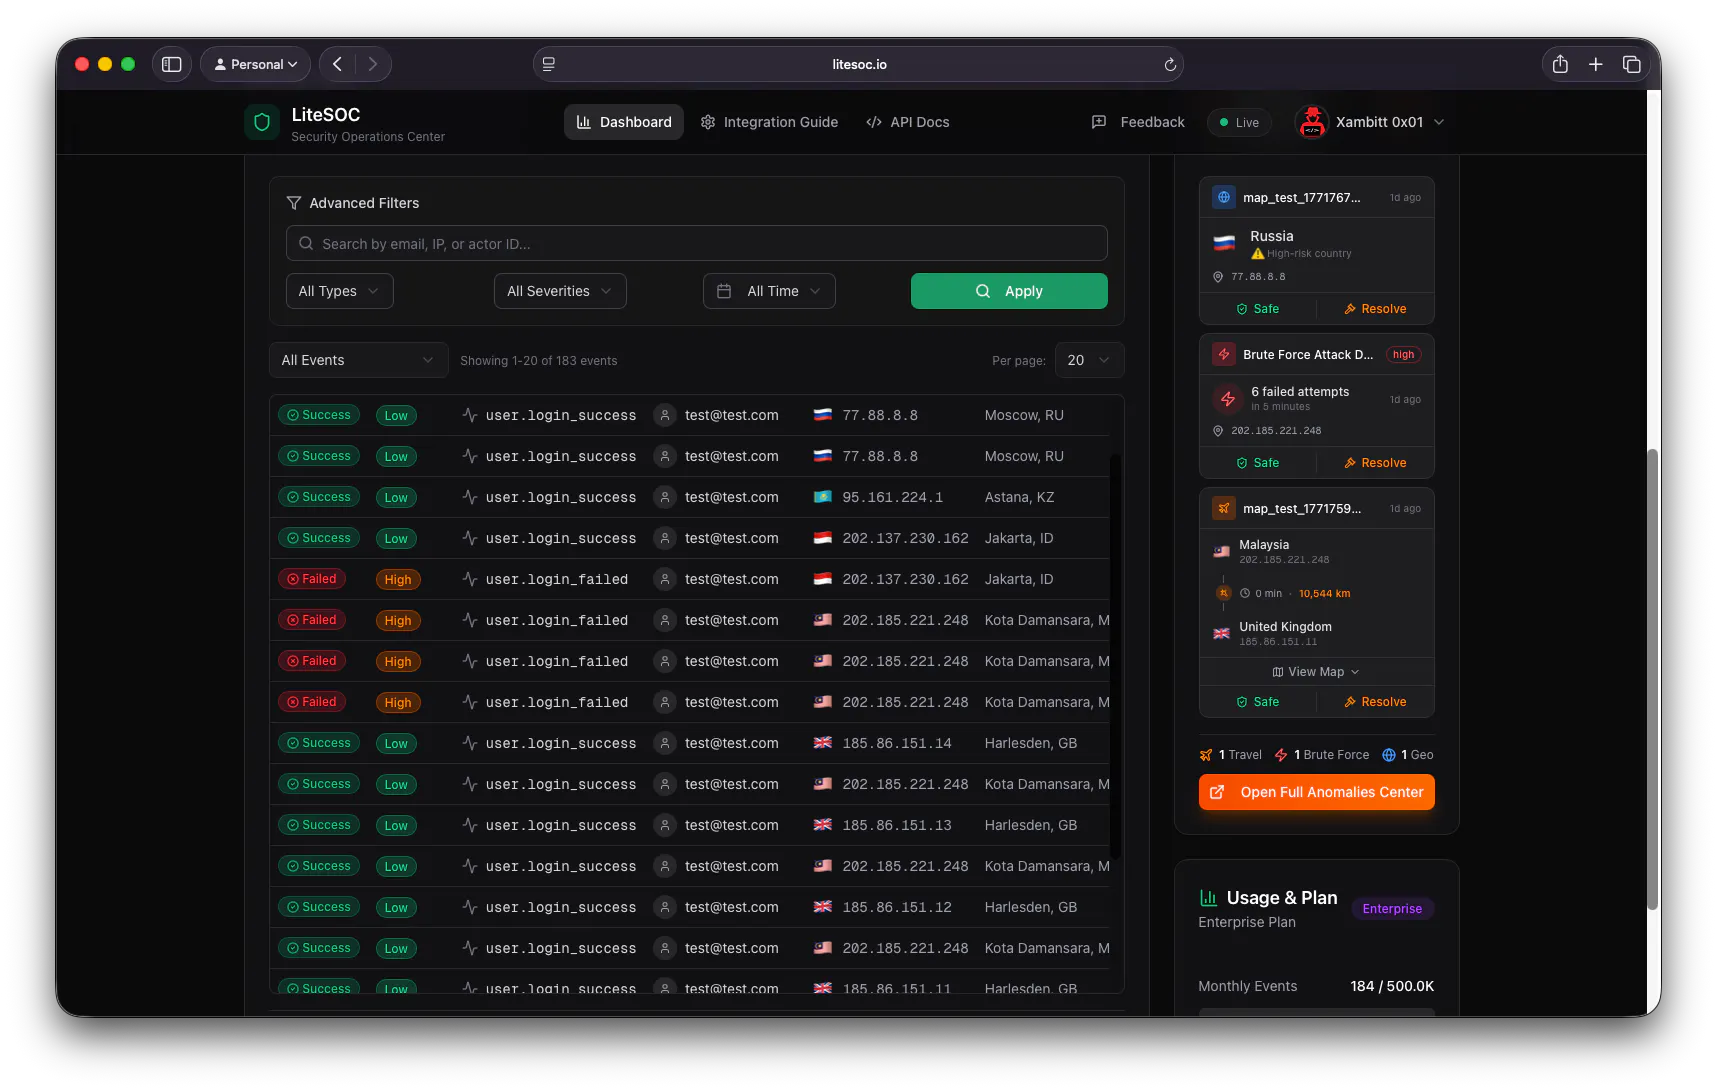Open the All Time date dropdown

pos(769,291)
